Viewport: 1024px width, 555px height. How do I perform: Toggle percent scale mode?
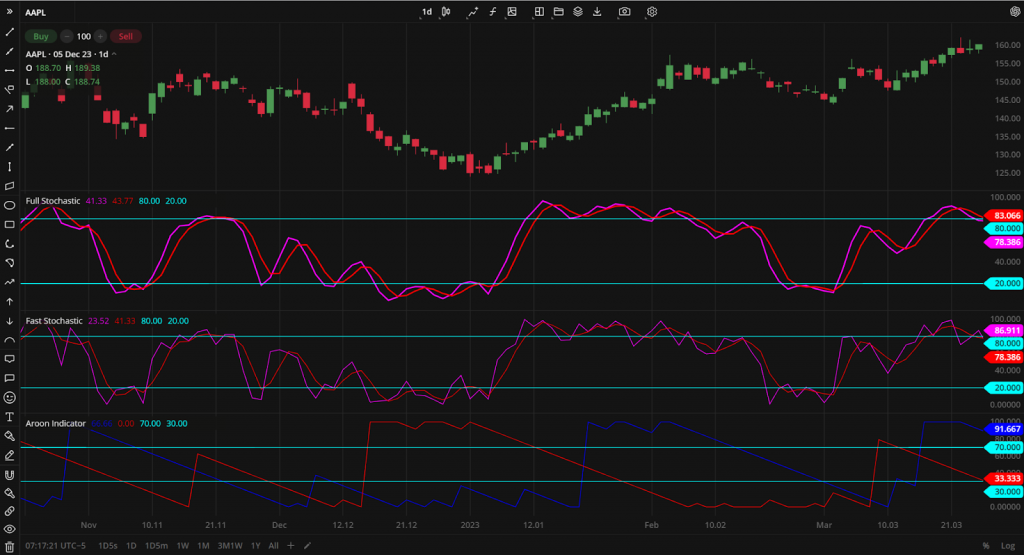[x=985, y=546]
